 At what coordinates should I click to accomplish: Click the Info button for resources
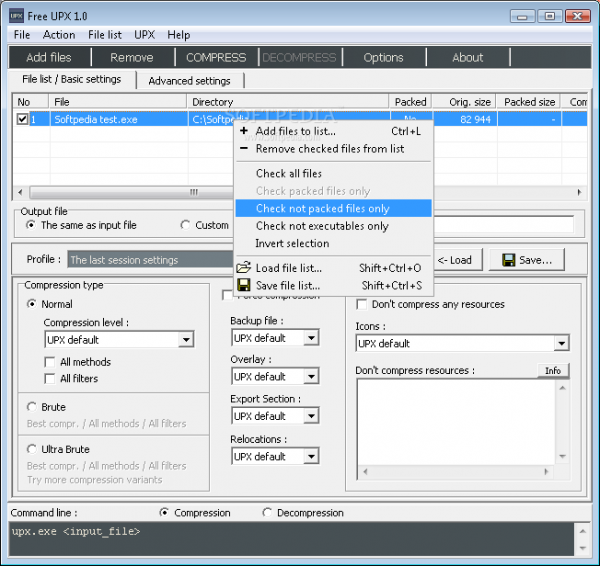[x=553, y=370]
